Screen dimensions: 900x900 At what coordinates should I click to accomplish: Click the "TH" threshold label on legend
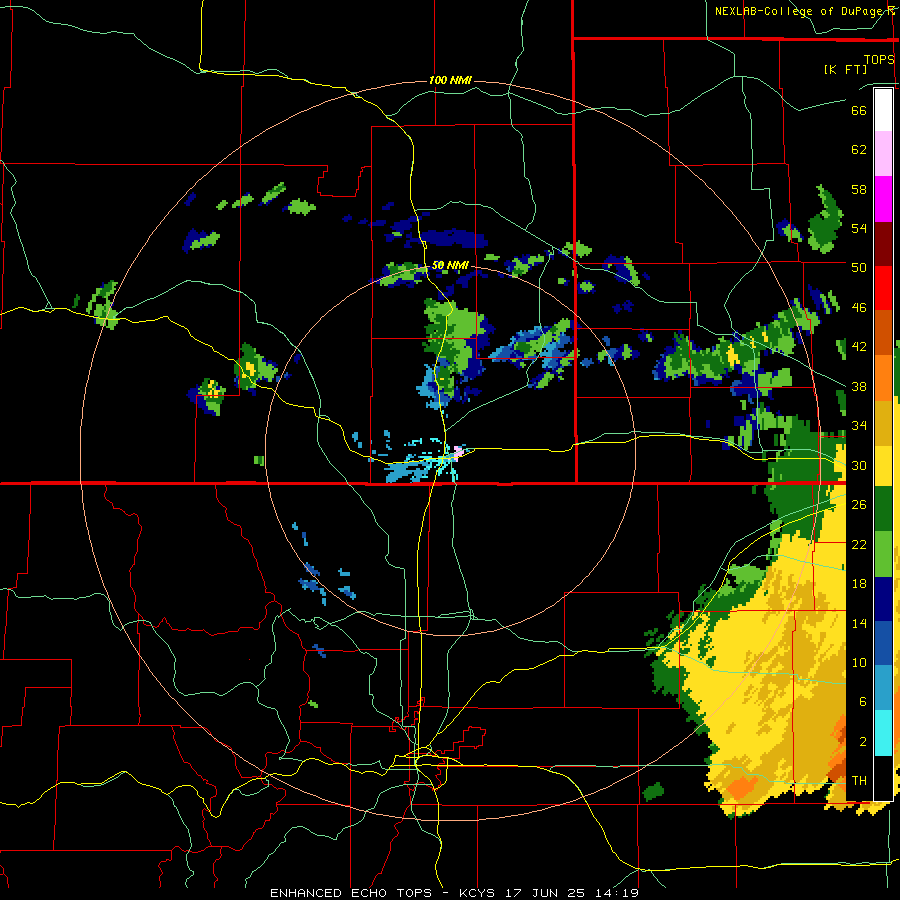pos(859,781)
